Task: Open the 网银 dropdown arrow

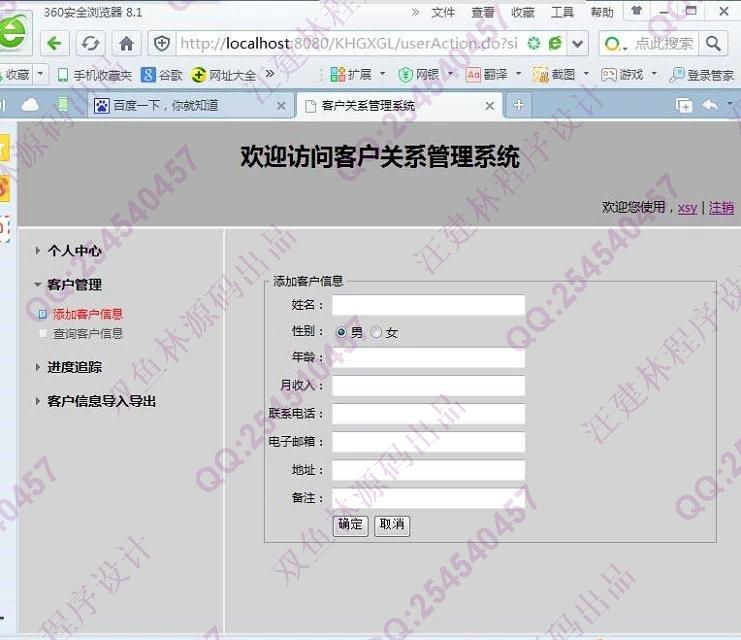Action: pos(450,74)
